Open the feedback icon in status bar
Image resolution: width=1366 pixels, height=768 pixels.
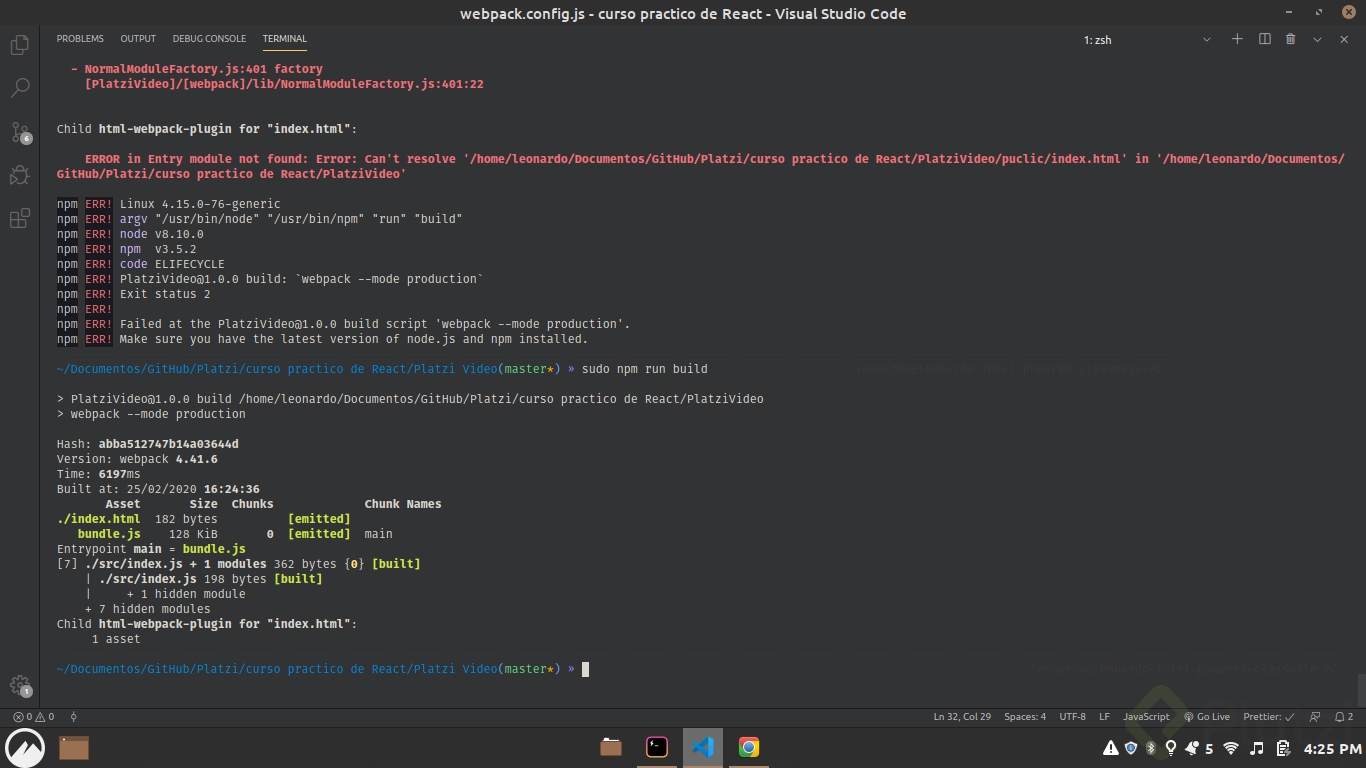coord(1314,717)
